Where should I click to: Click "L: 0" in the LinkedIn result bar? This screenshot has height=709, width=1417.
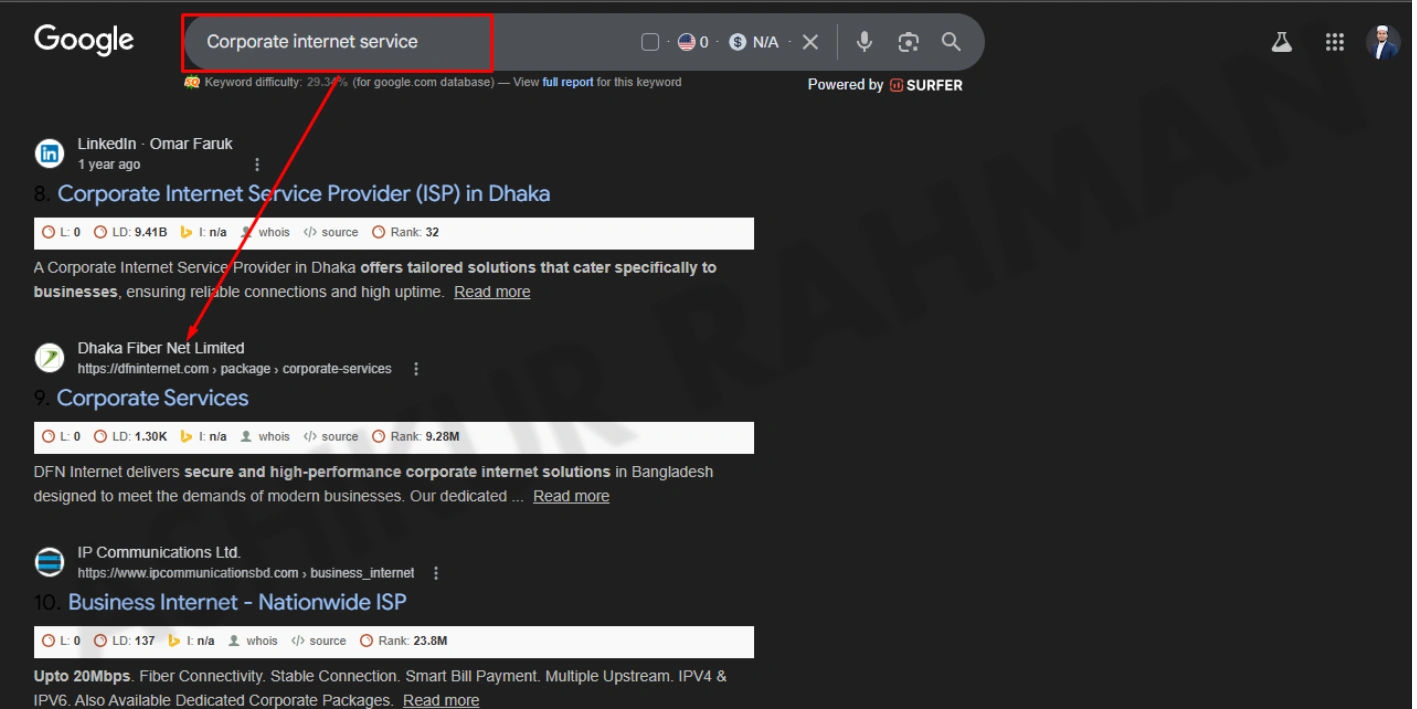click(61, 232)
